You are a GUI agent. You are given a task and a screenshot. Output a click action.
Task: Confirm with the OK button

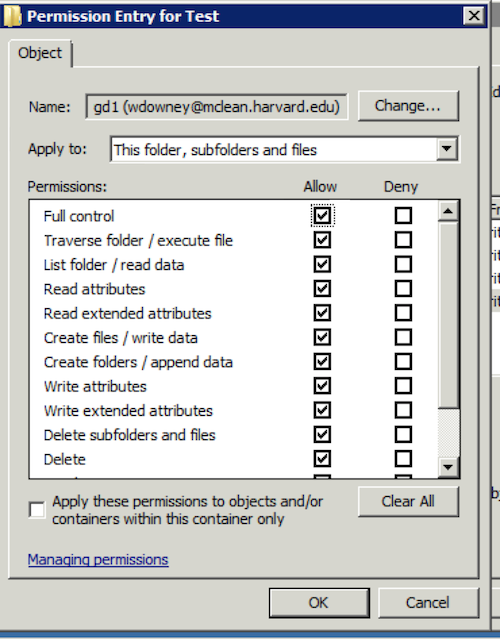(319, 603)
